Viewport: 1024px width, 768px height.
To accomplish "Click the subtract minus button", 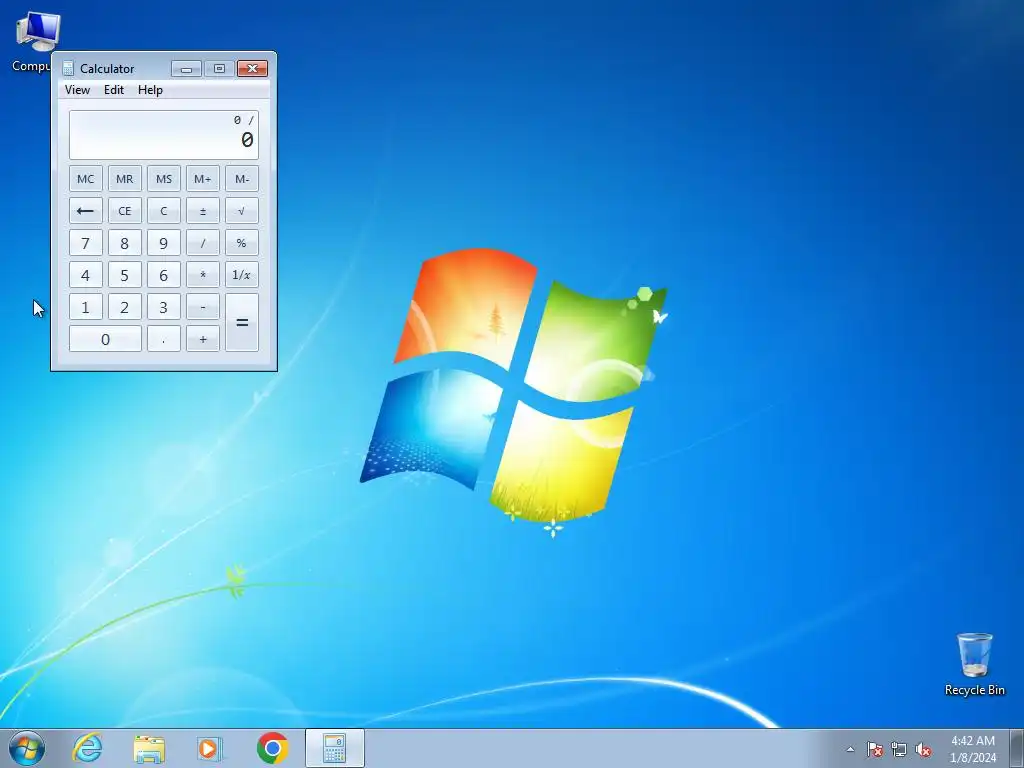I will (202, 307).
